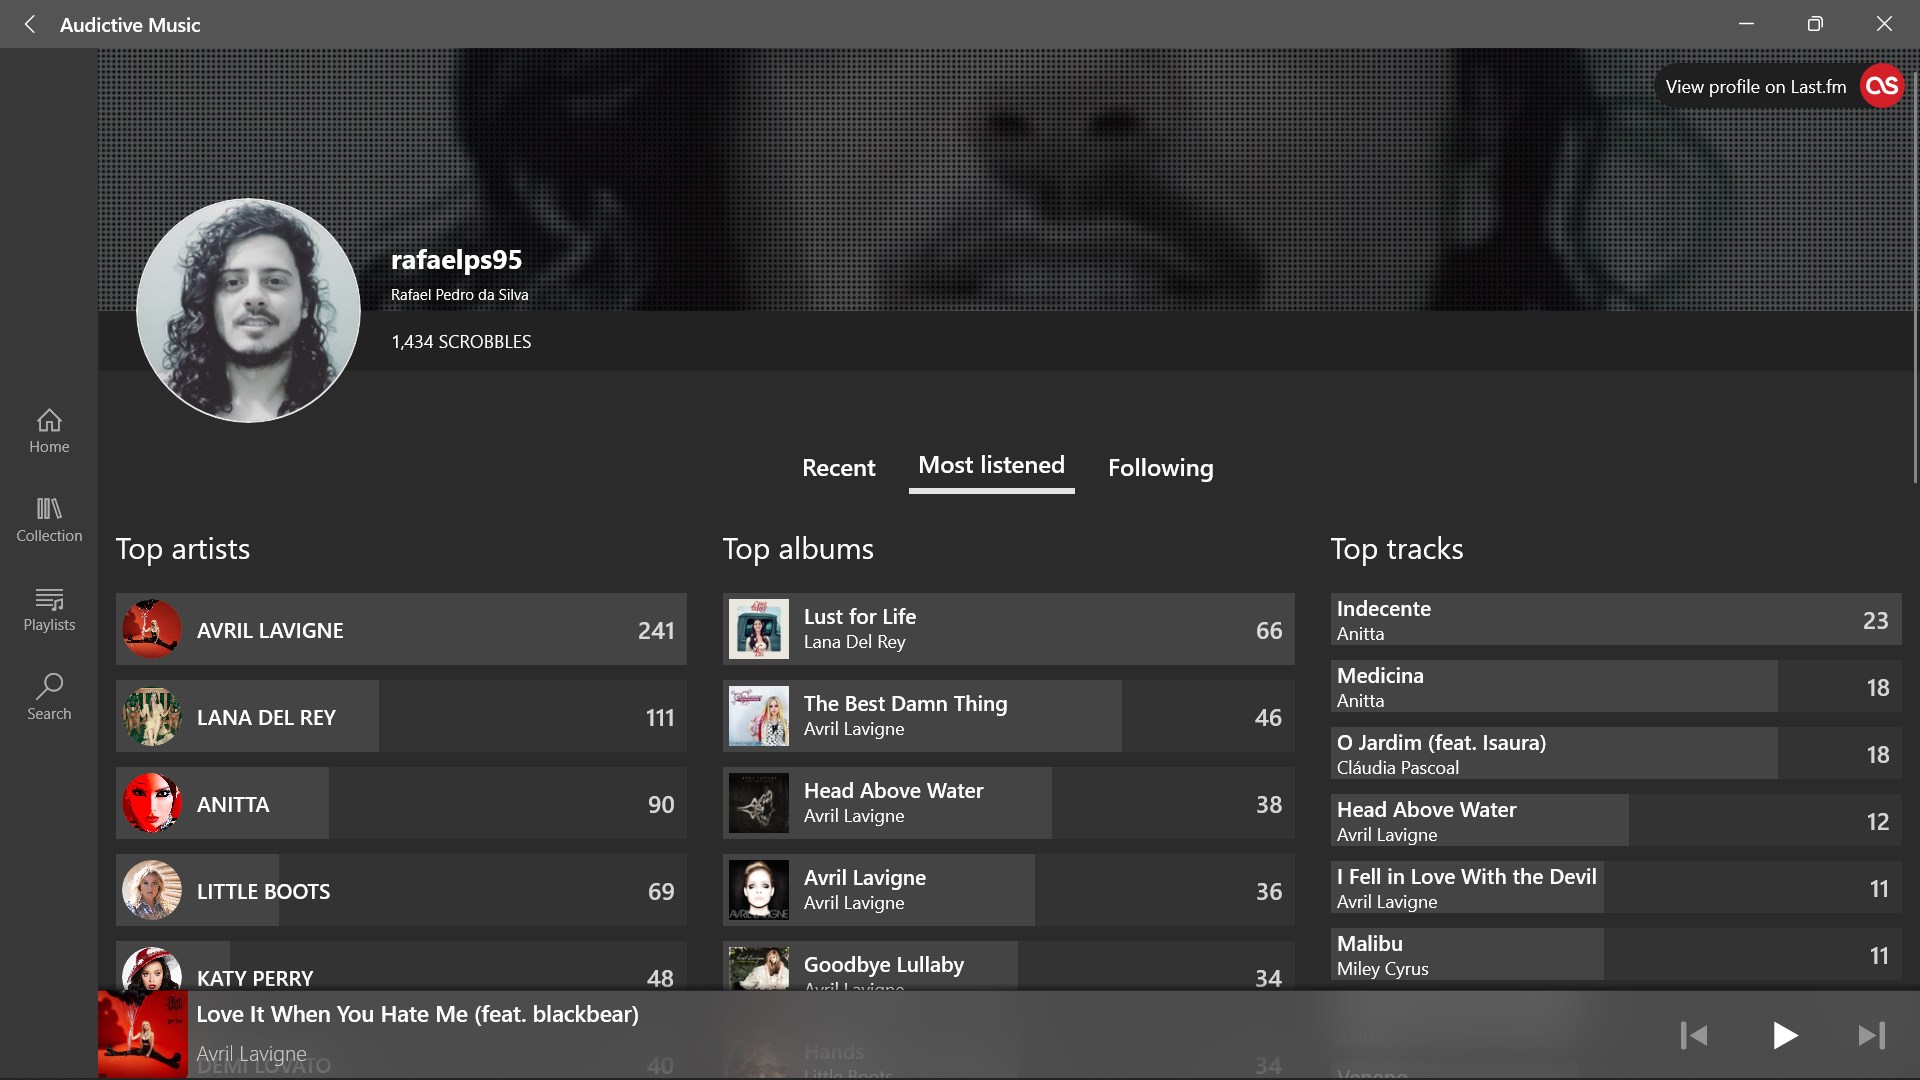The image size is (1920, 1080).
Task: Click the 1,434 Scrobbles count
Action: point(461,342)
